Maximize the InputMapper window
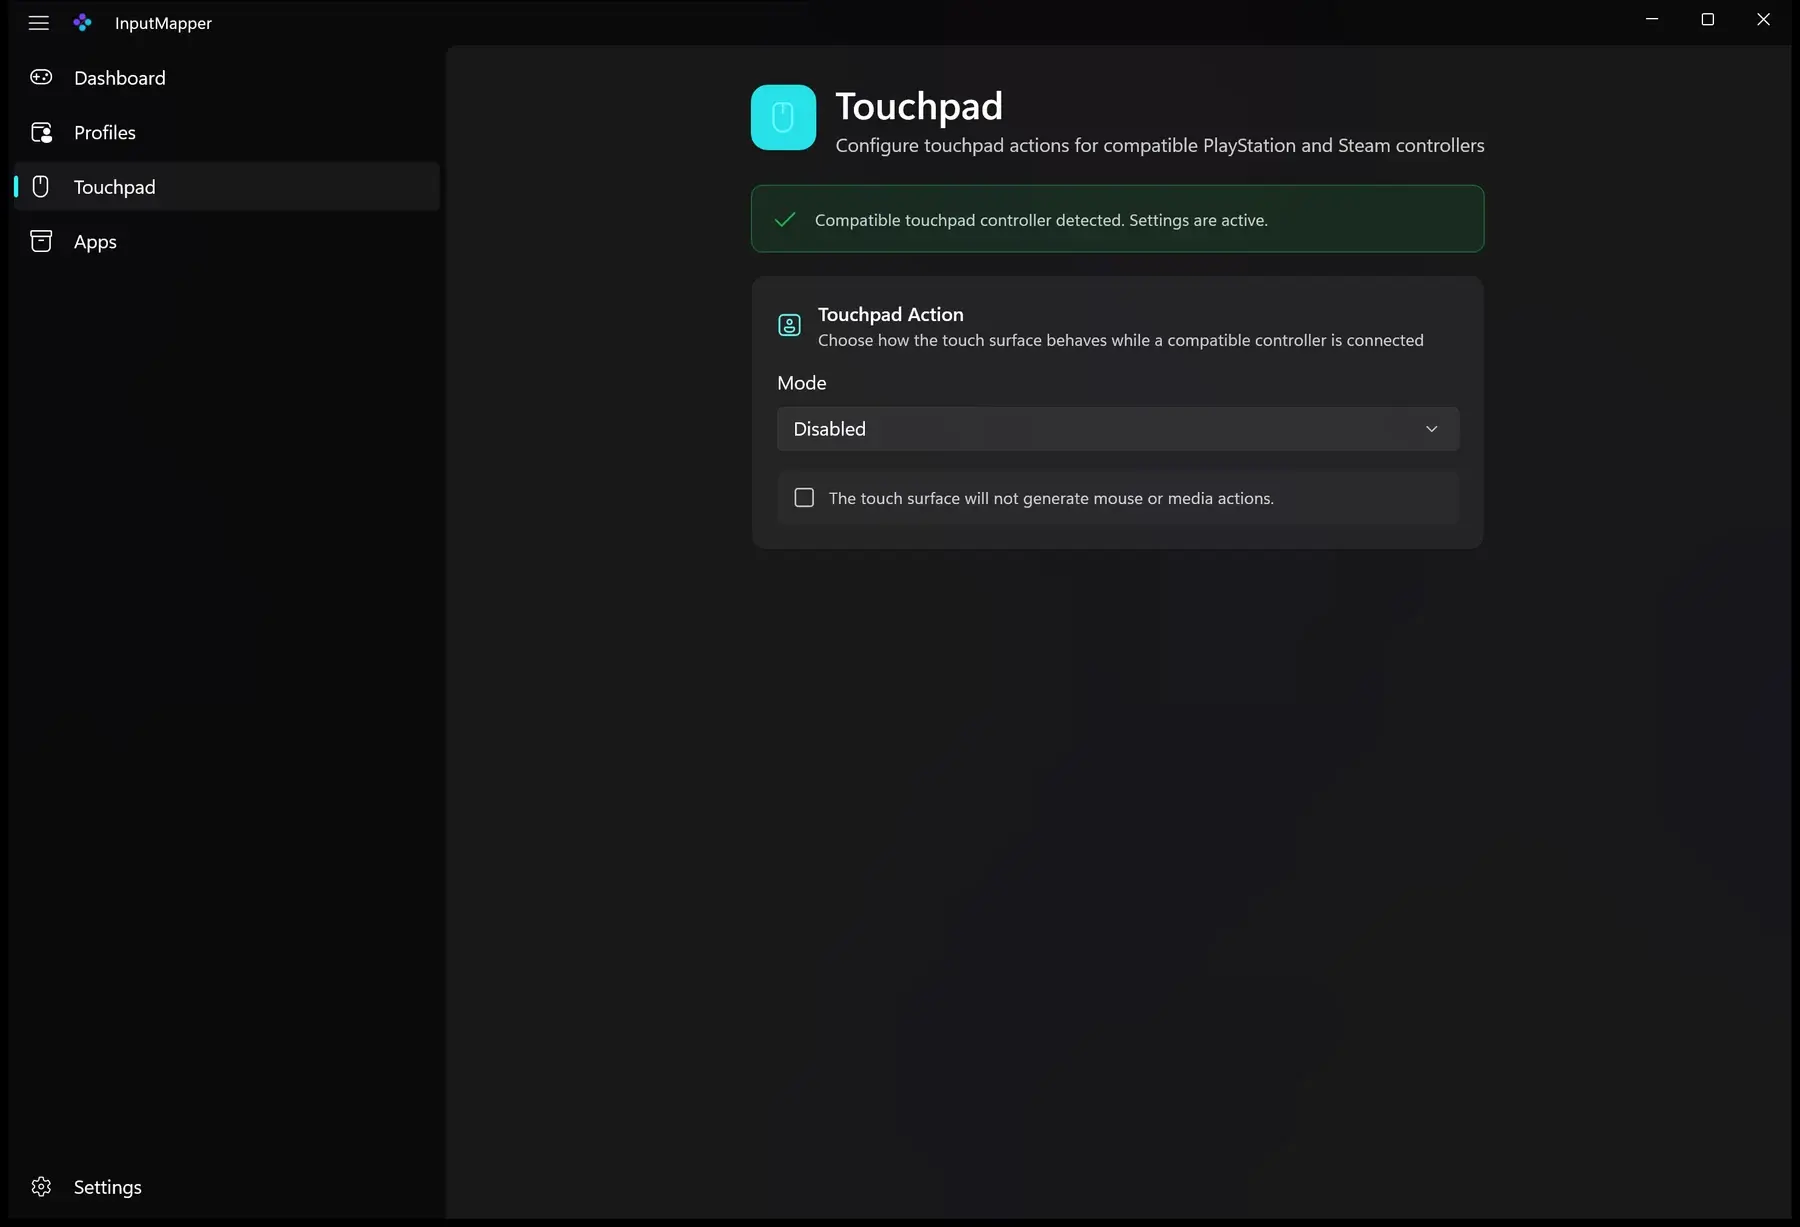The height and width of the screenshot is (1227, 1800). click(x=1708, y=20)
